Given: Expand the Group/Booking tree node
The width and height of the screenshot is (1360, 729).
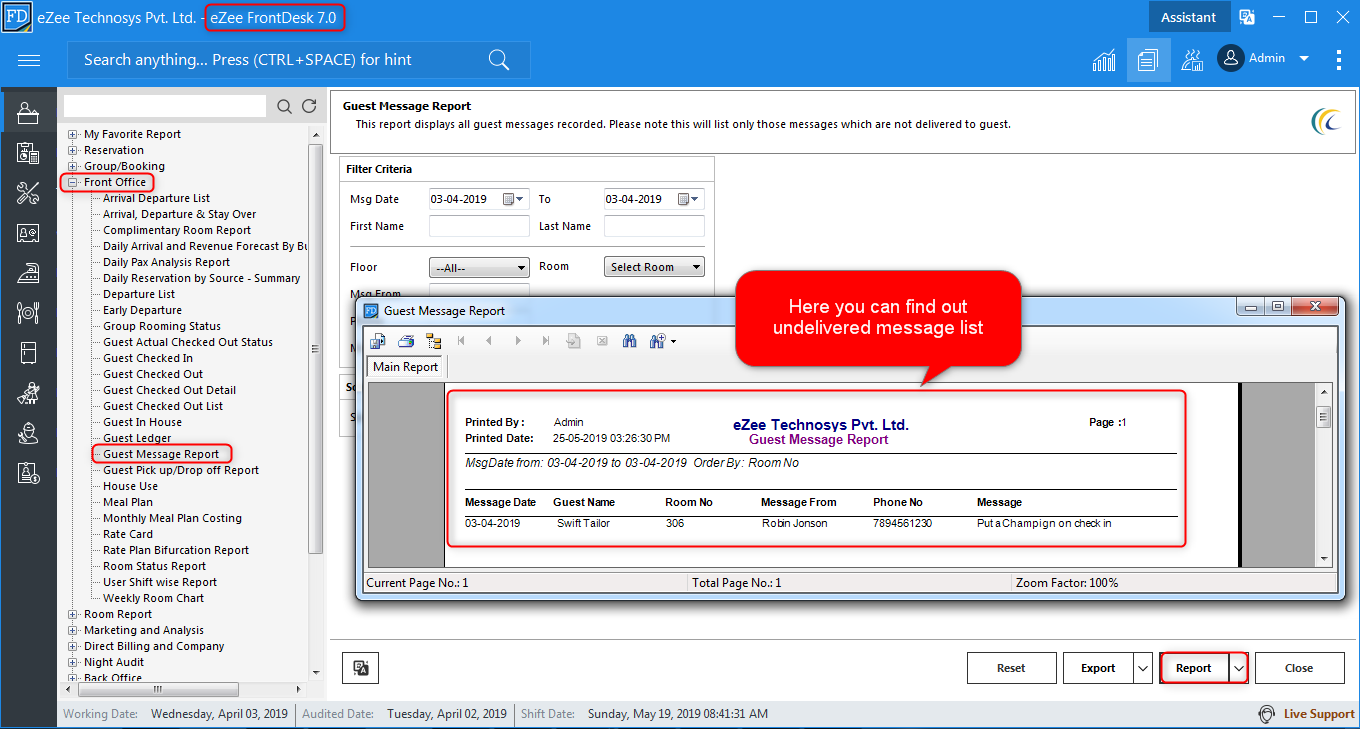Looking at the screenshot, I should click(x=73, y=166).
